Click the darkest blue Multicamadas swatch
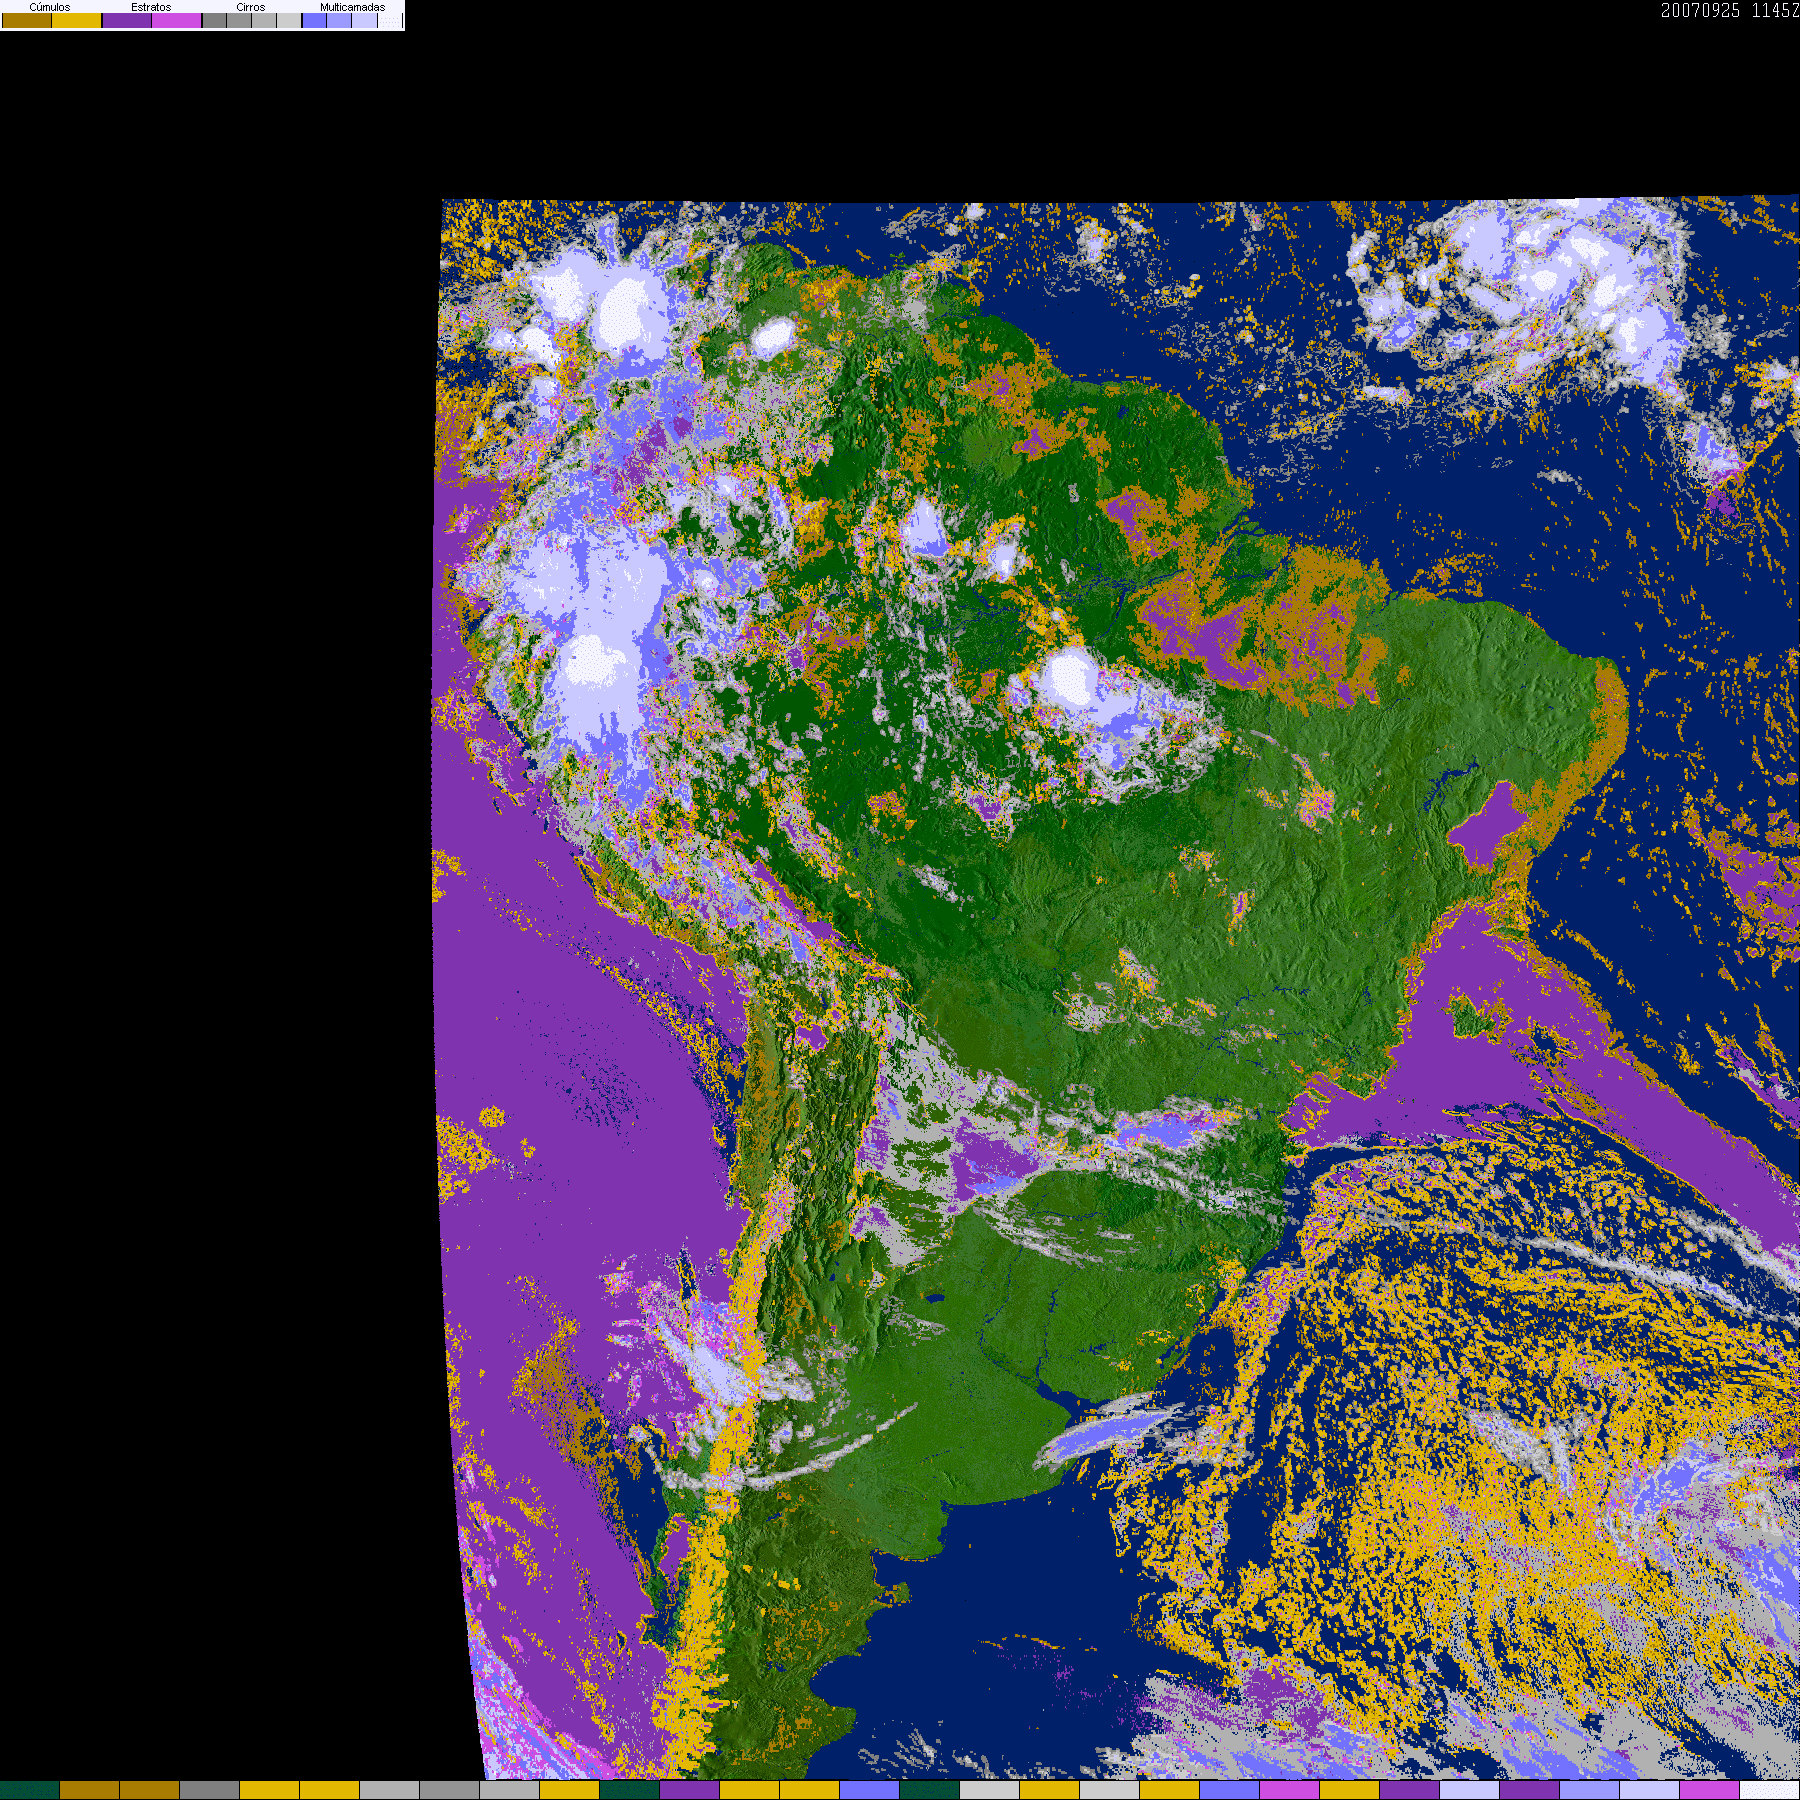Screen dimensions: 1800x1800 click(x=315, y=21)
